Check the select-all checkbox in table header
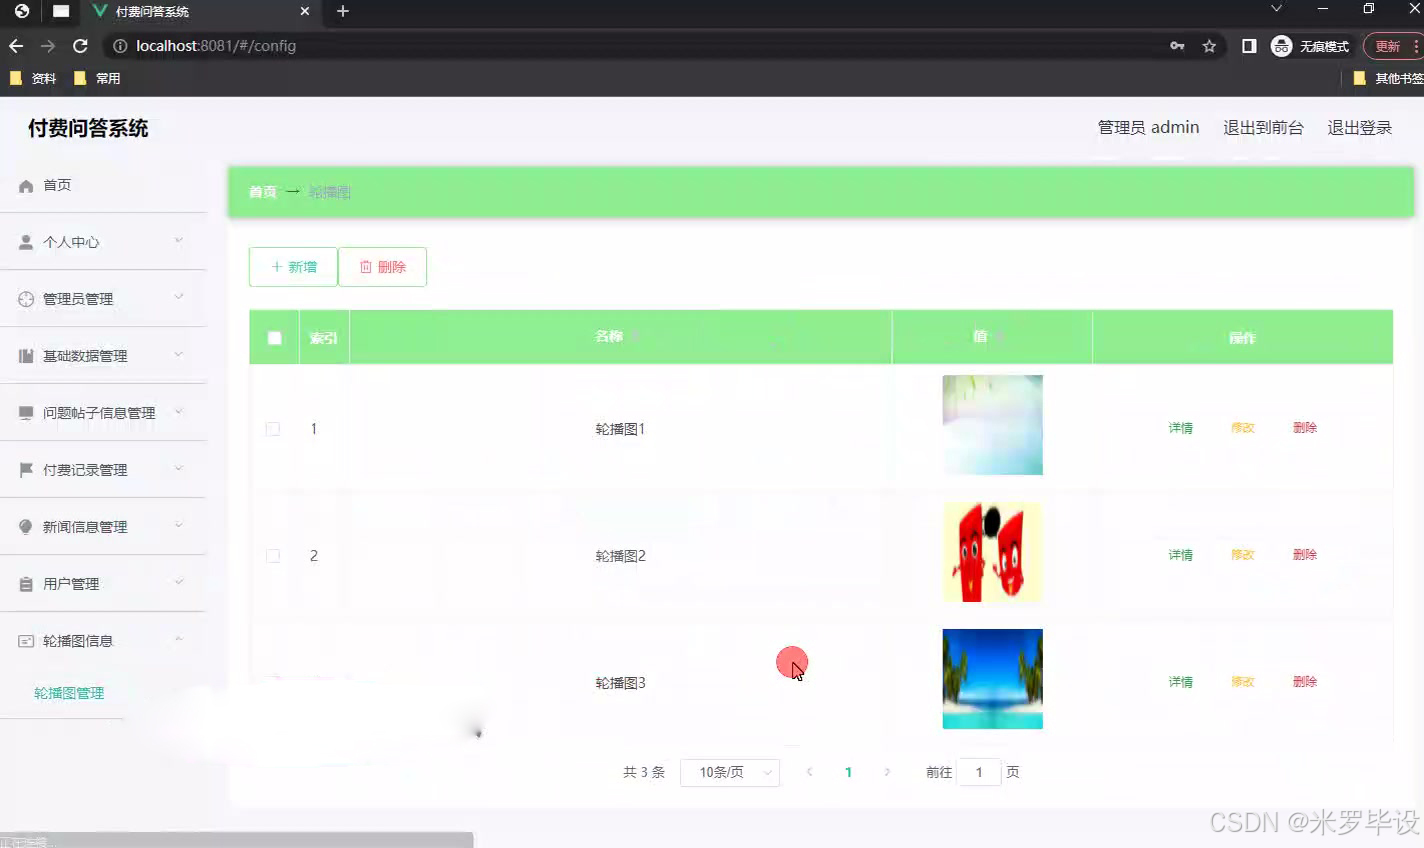The width and height of the screenshot is (1424, 848). [x=273, y=338]
